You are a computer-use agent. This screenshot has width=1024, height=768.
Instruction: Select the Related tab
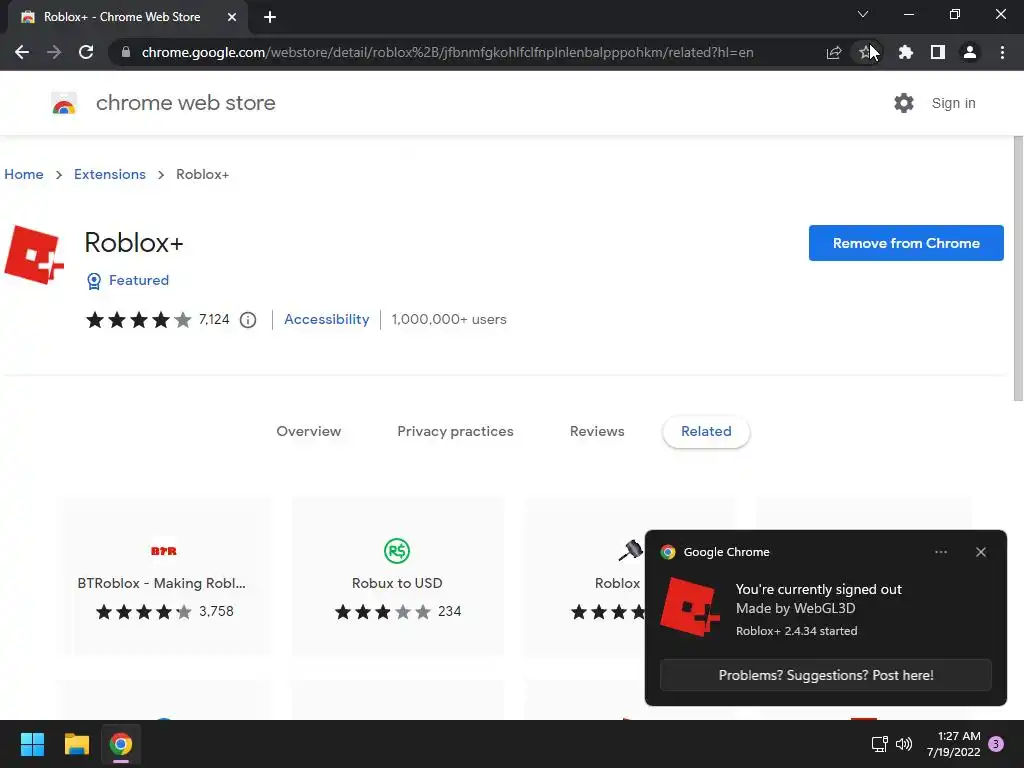click(706, 431)
